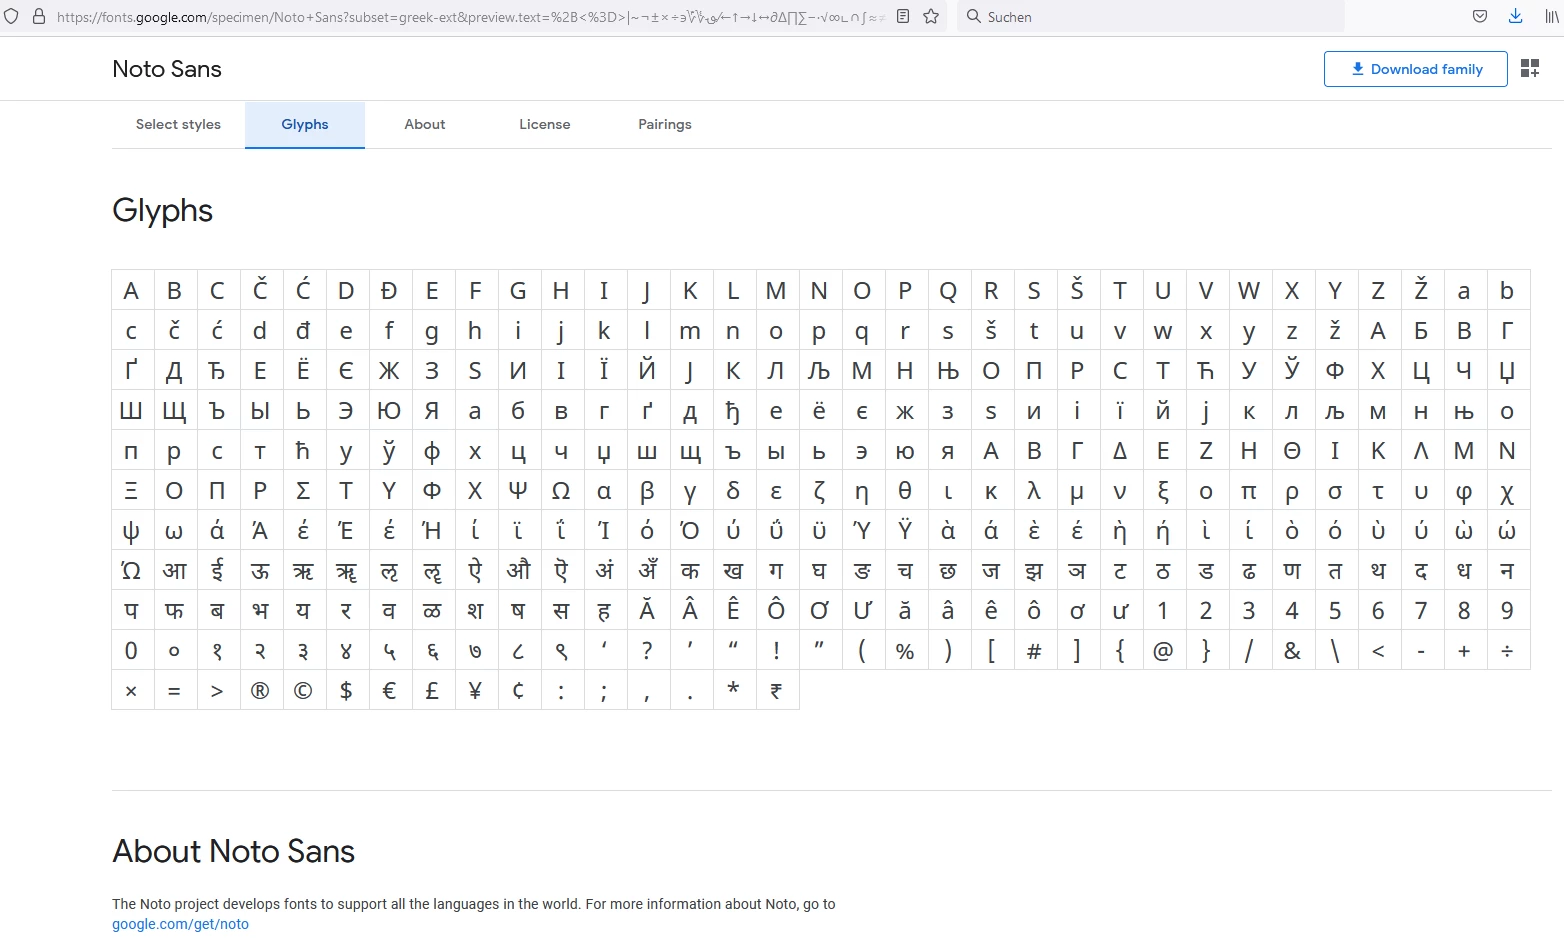Screen dimensions: 1564x943
Task: Select the hash # glyph
Action: pyautogui.click(x=1034, y=651)
